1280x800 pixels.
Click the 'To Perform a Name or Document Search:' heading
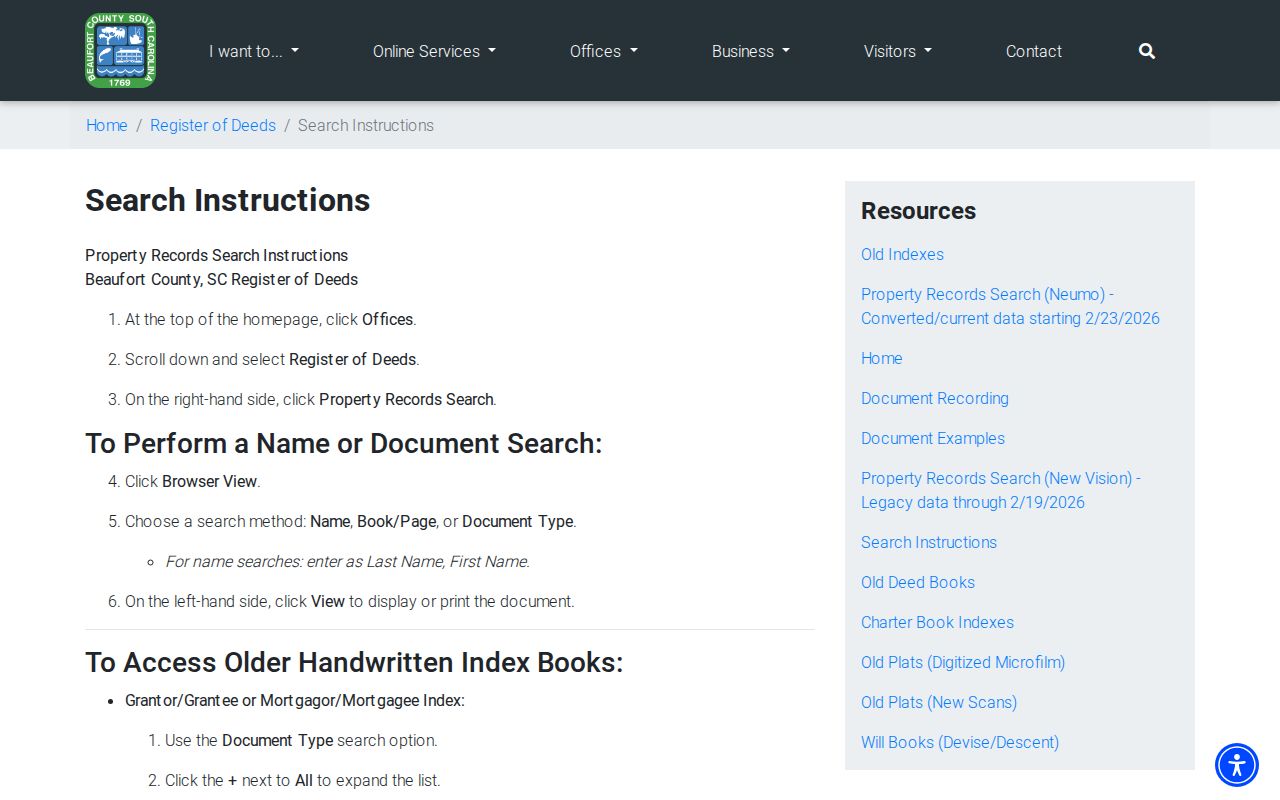(344, 443)
